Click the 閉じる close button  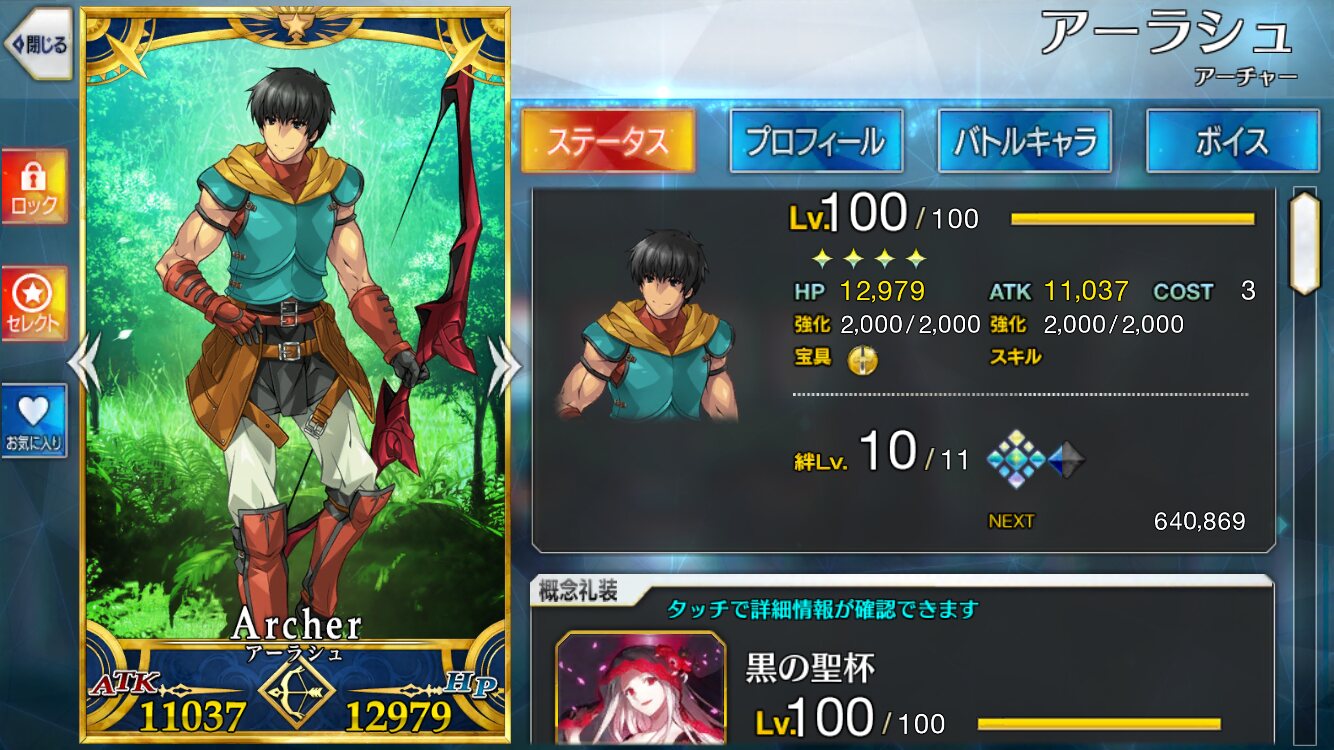[39, 44]
